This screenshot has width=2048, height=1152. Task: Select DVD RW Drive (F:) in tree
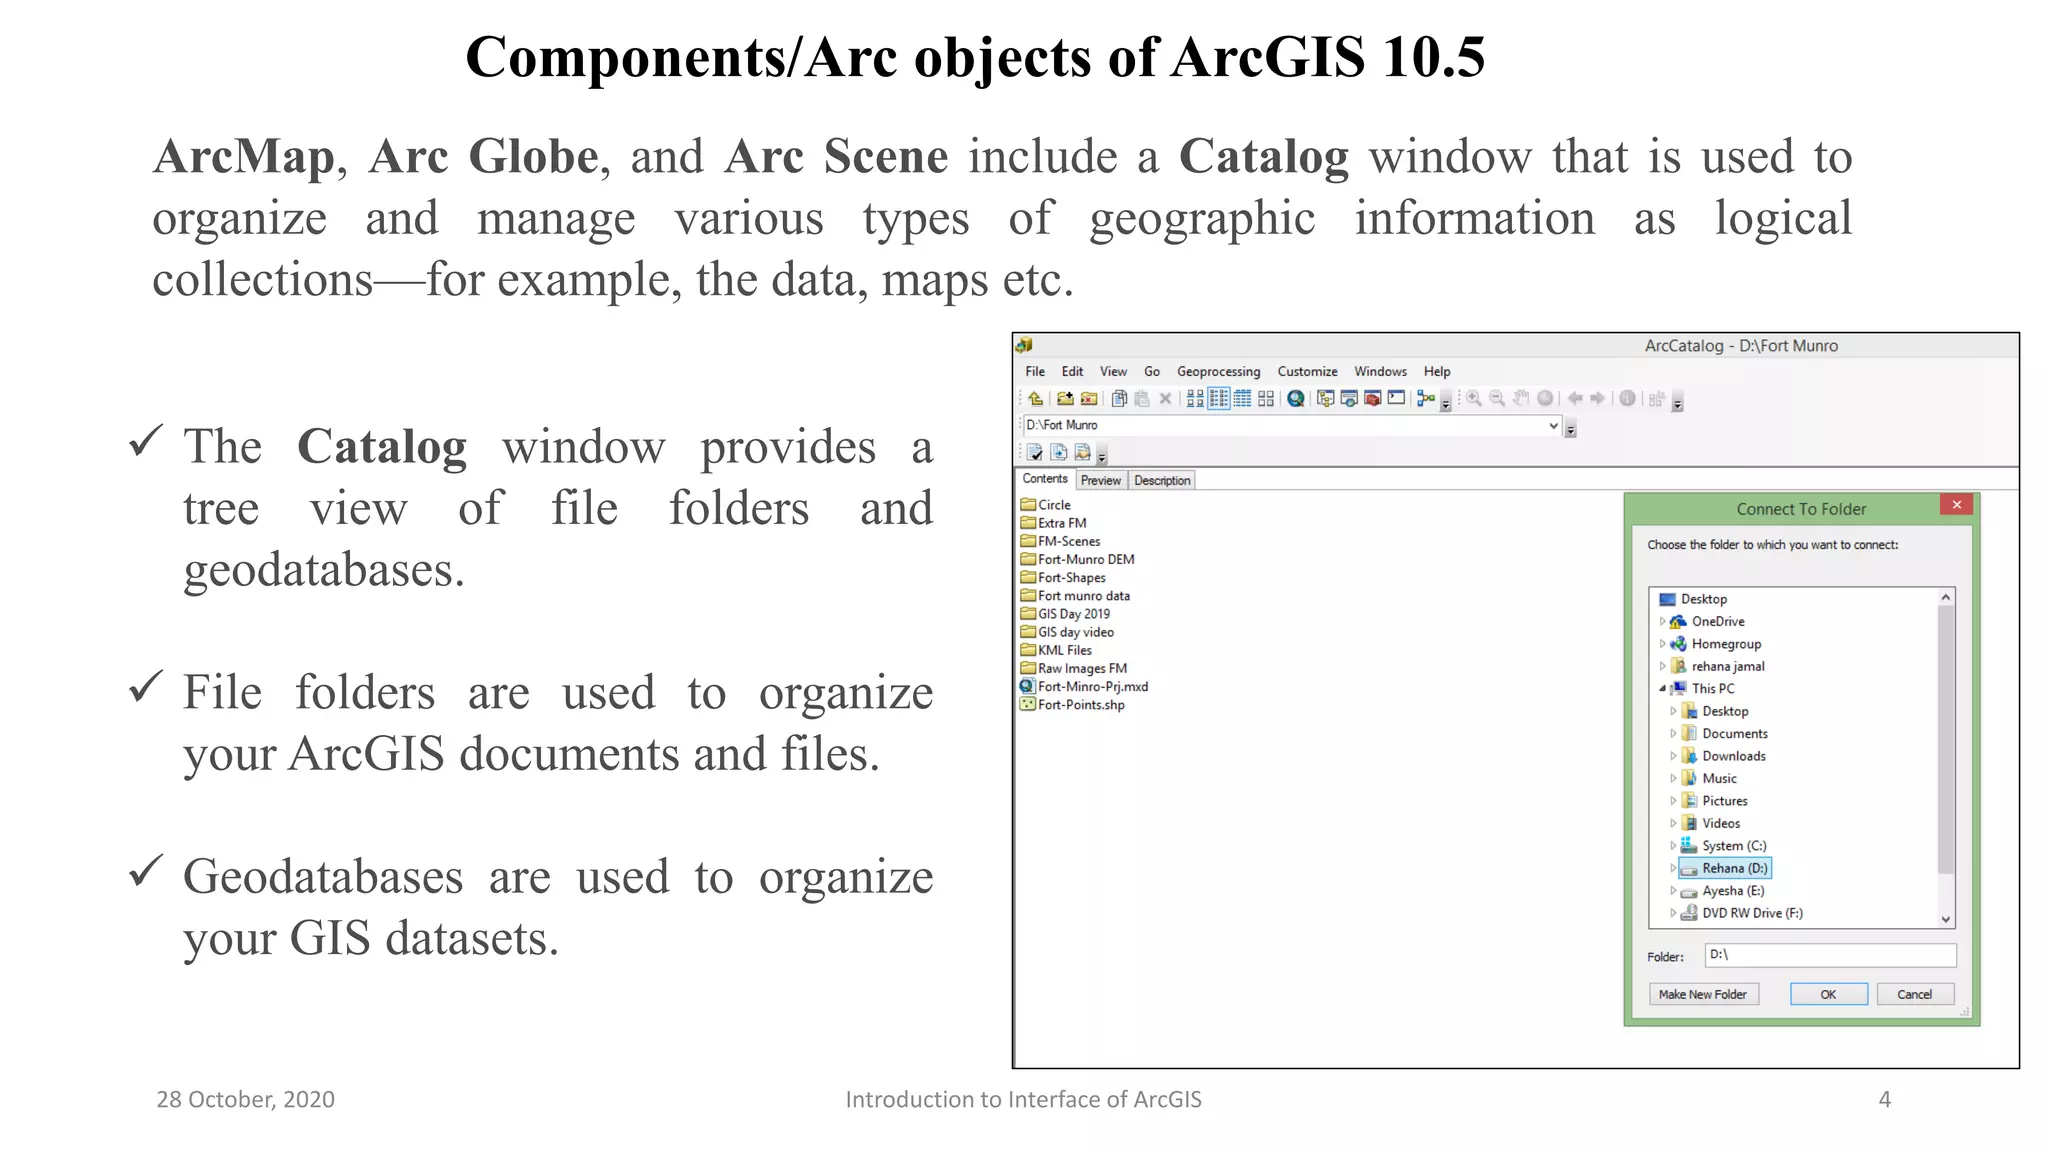coord(1742,914)
